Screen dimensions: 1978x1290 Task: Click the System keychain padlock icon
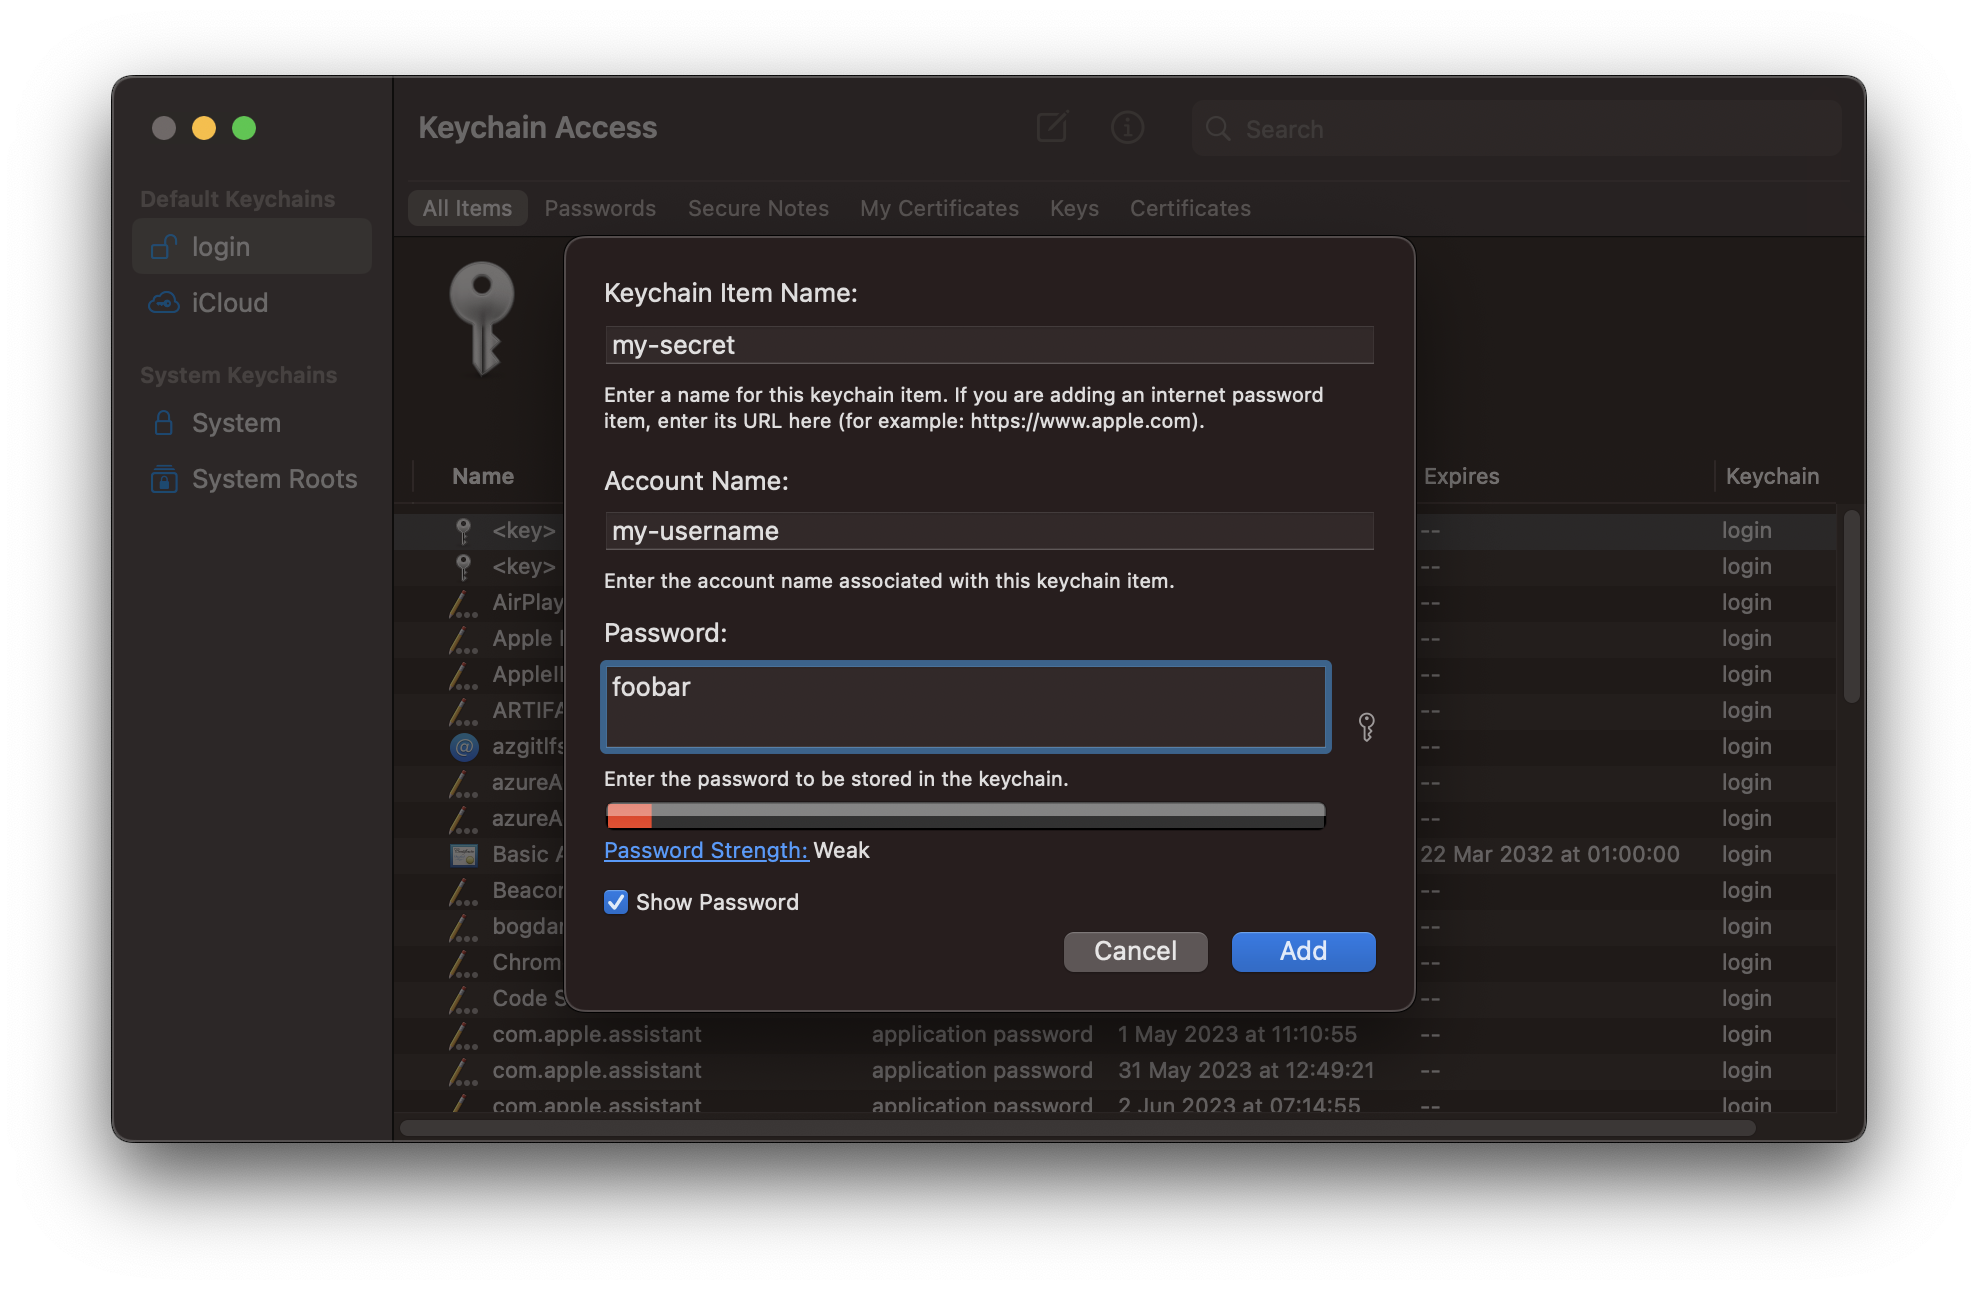pyautogui.click(x=163, y=423)
